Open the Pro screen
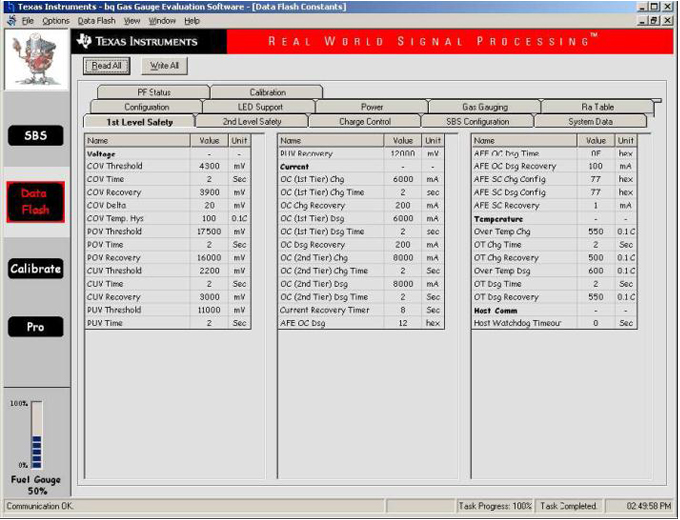 [x=36, y=327]
